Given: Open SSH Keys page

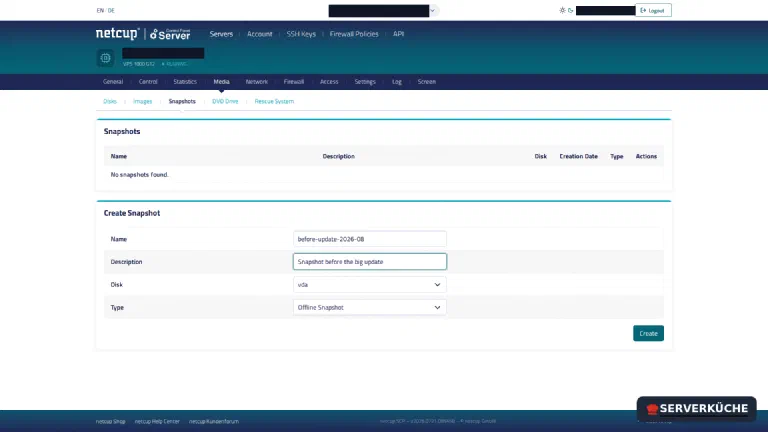Looking at the screenshot, I should click(301, 34).
